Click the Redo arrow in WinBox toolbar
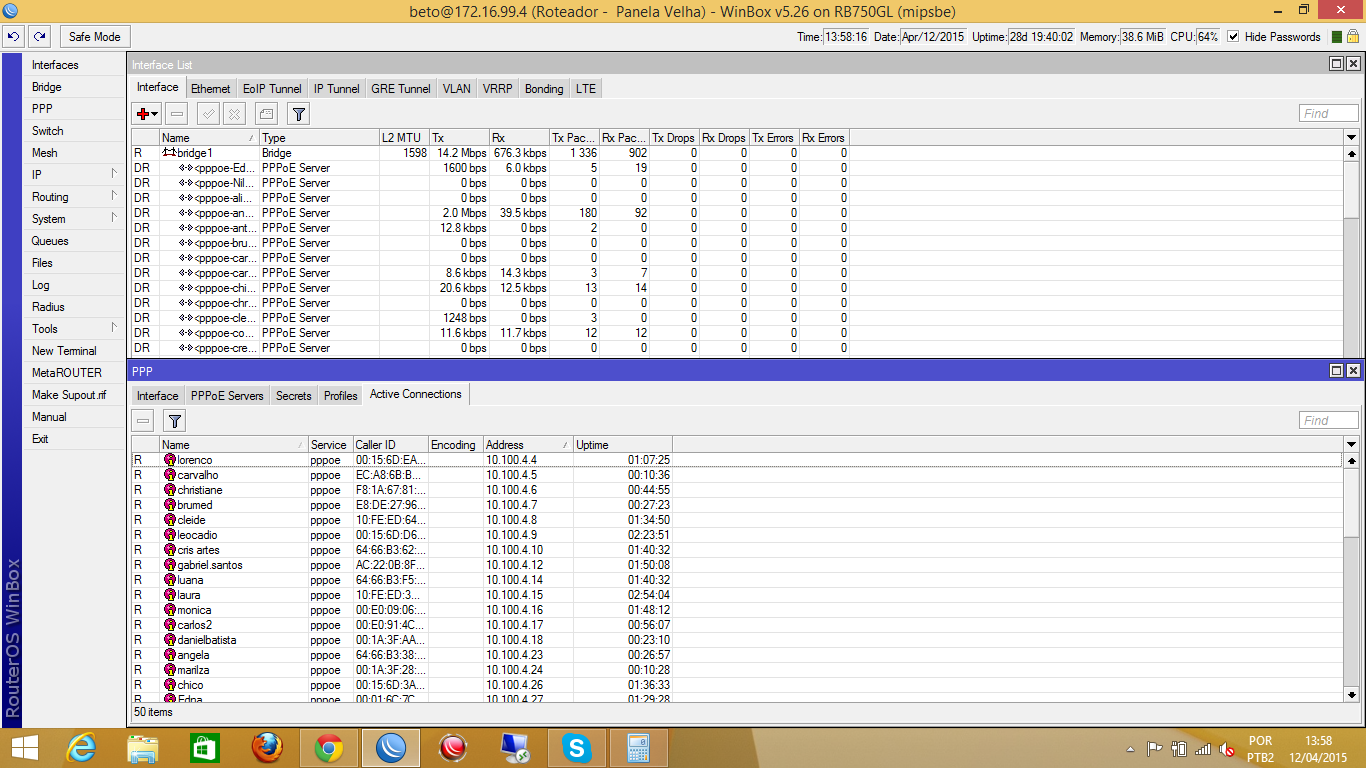This screenshot has width=1366, height=768. 40,37
